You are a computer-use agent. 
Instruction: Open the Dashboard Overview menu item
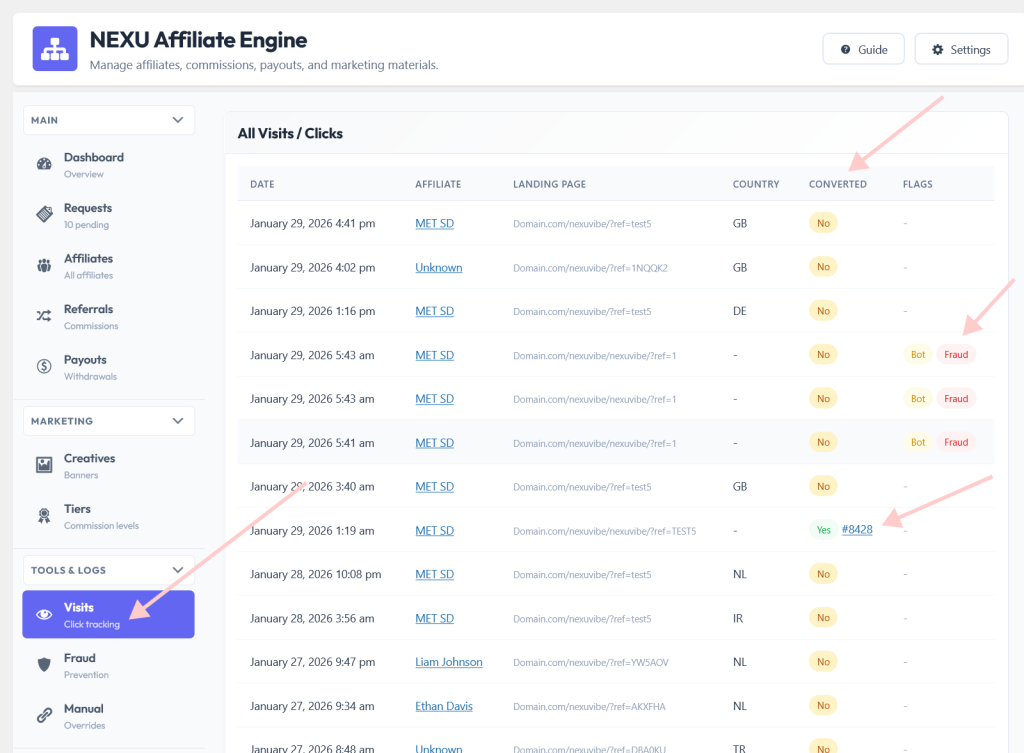pos(108,165)
